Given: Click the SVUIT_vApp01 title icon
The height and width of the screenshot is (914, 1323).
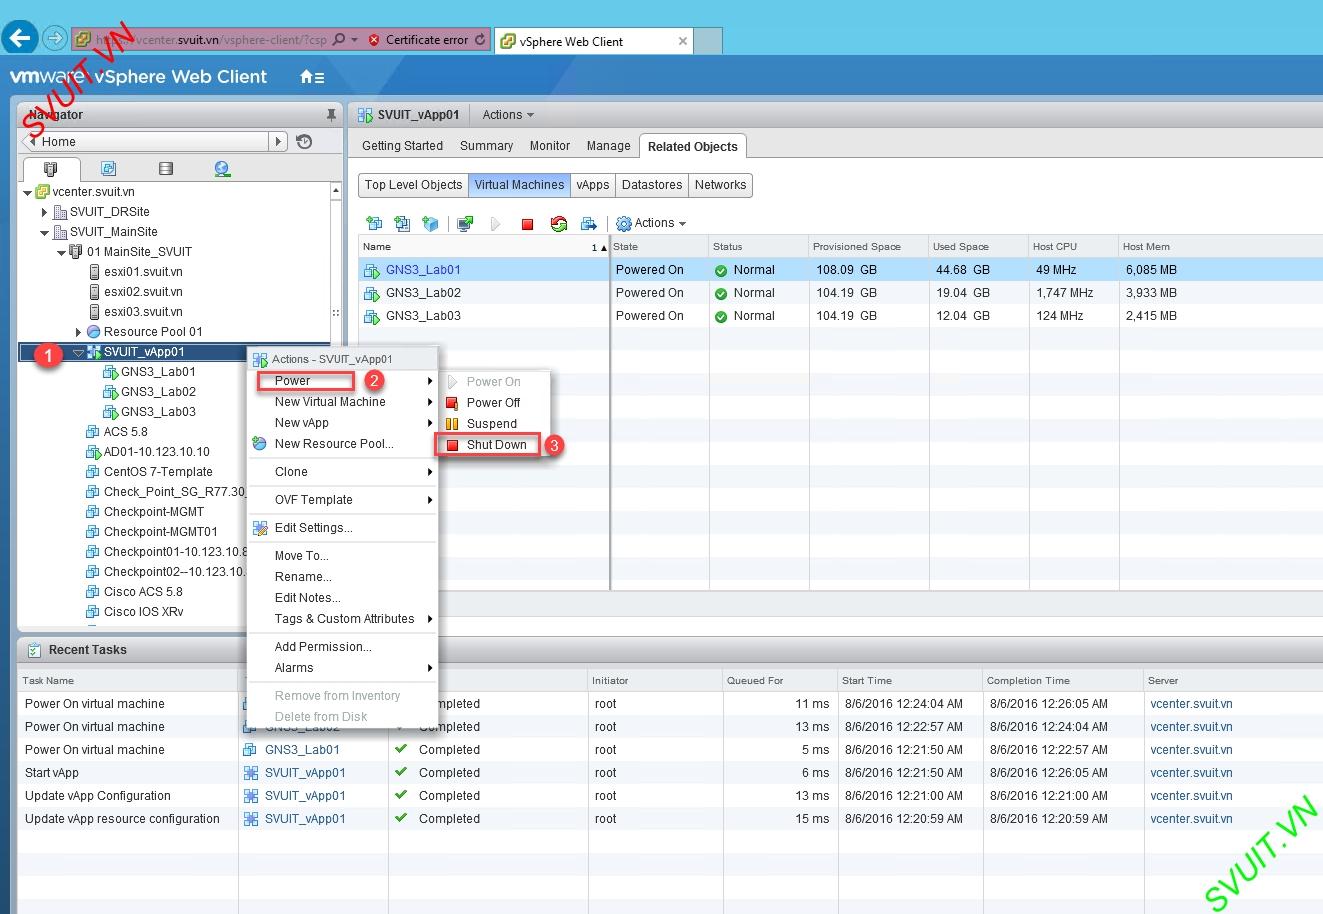Looking at the screenshot, I should [x=364, y=115].
